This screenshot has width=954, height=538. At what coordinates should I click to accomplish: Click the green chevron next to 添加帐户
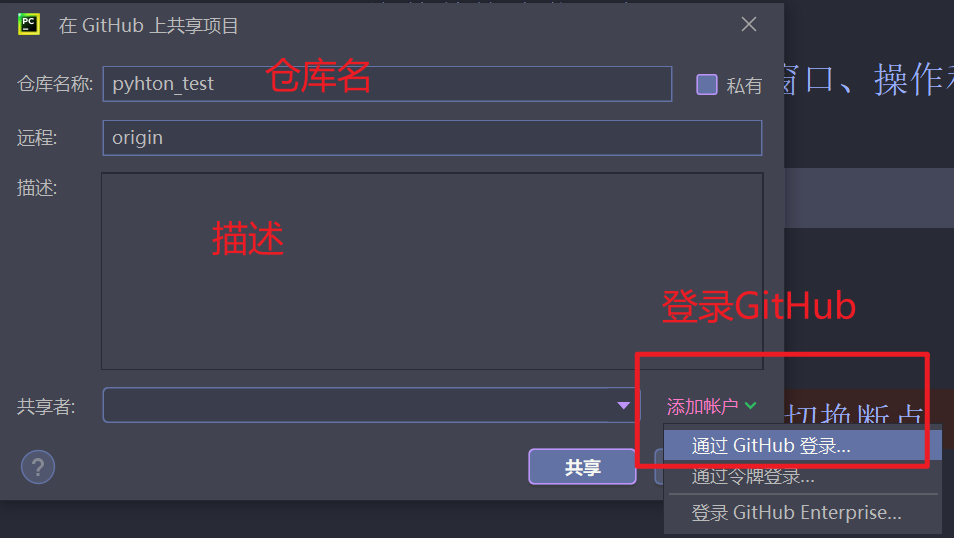click(751, 405)
